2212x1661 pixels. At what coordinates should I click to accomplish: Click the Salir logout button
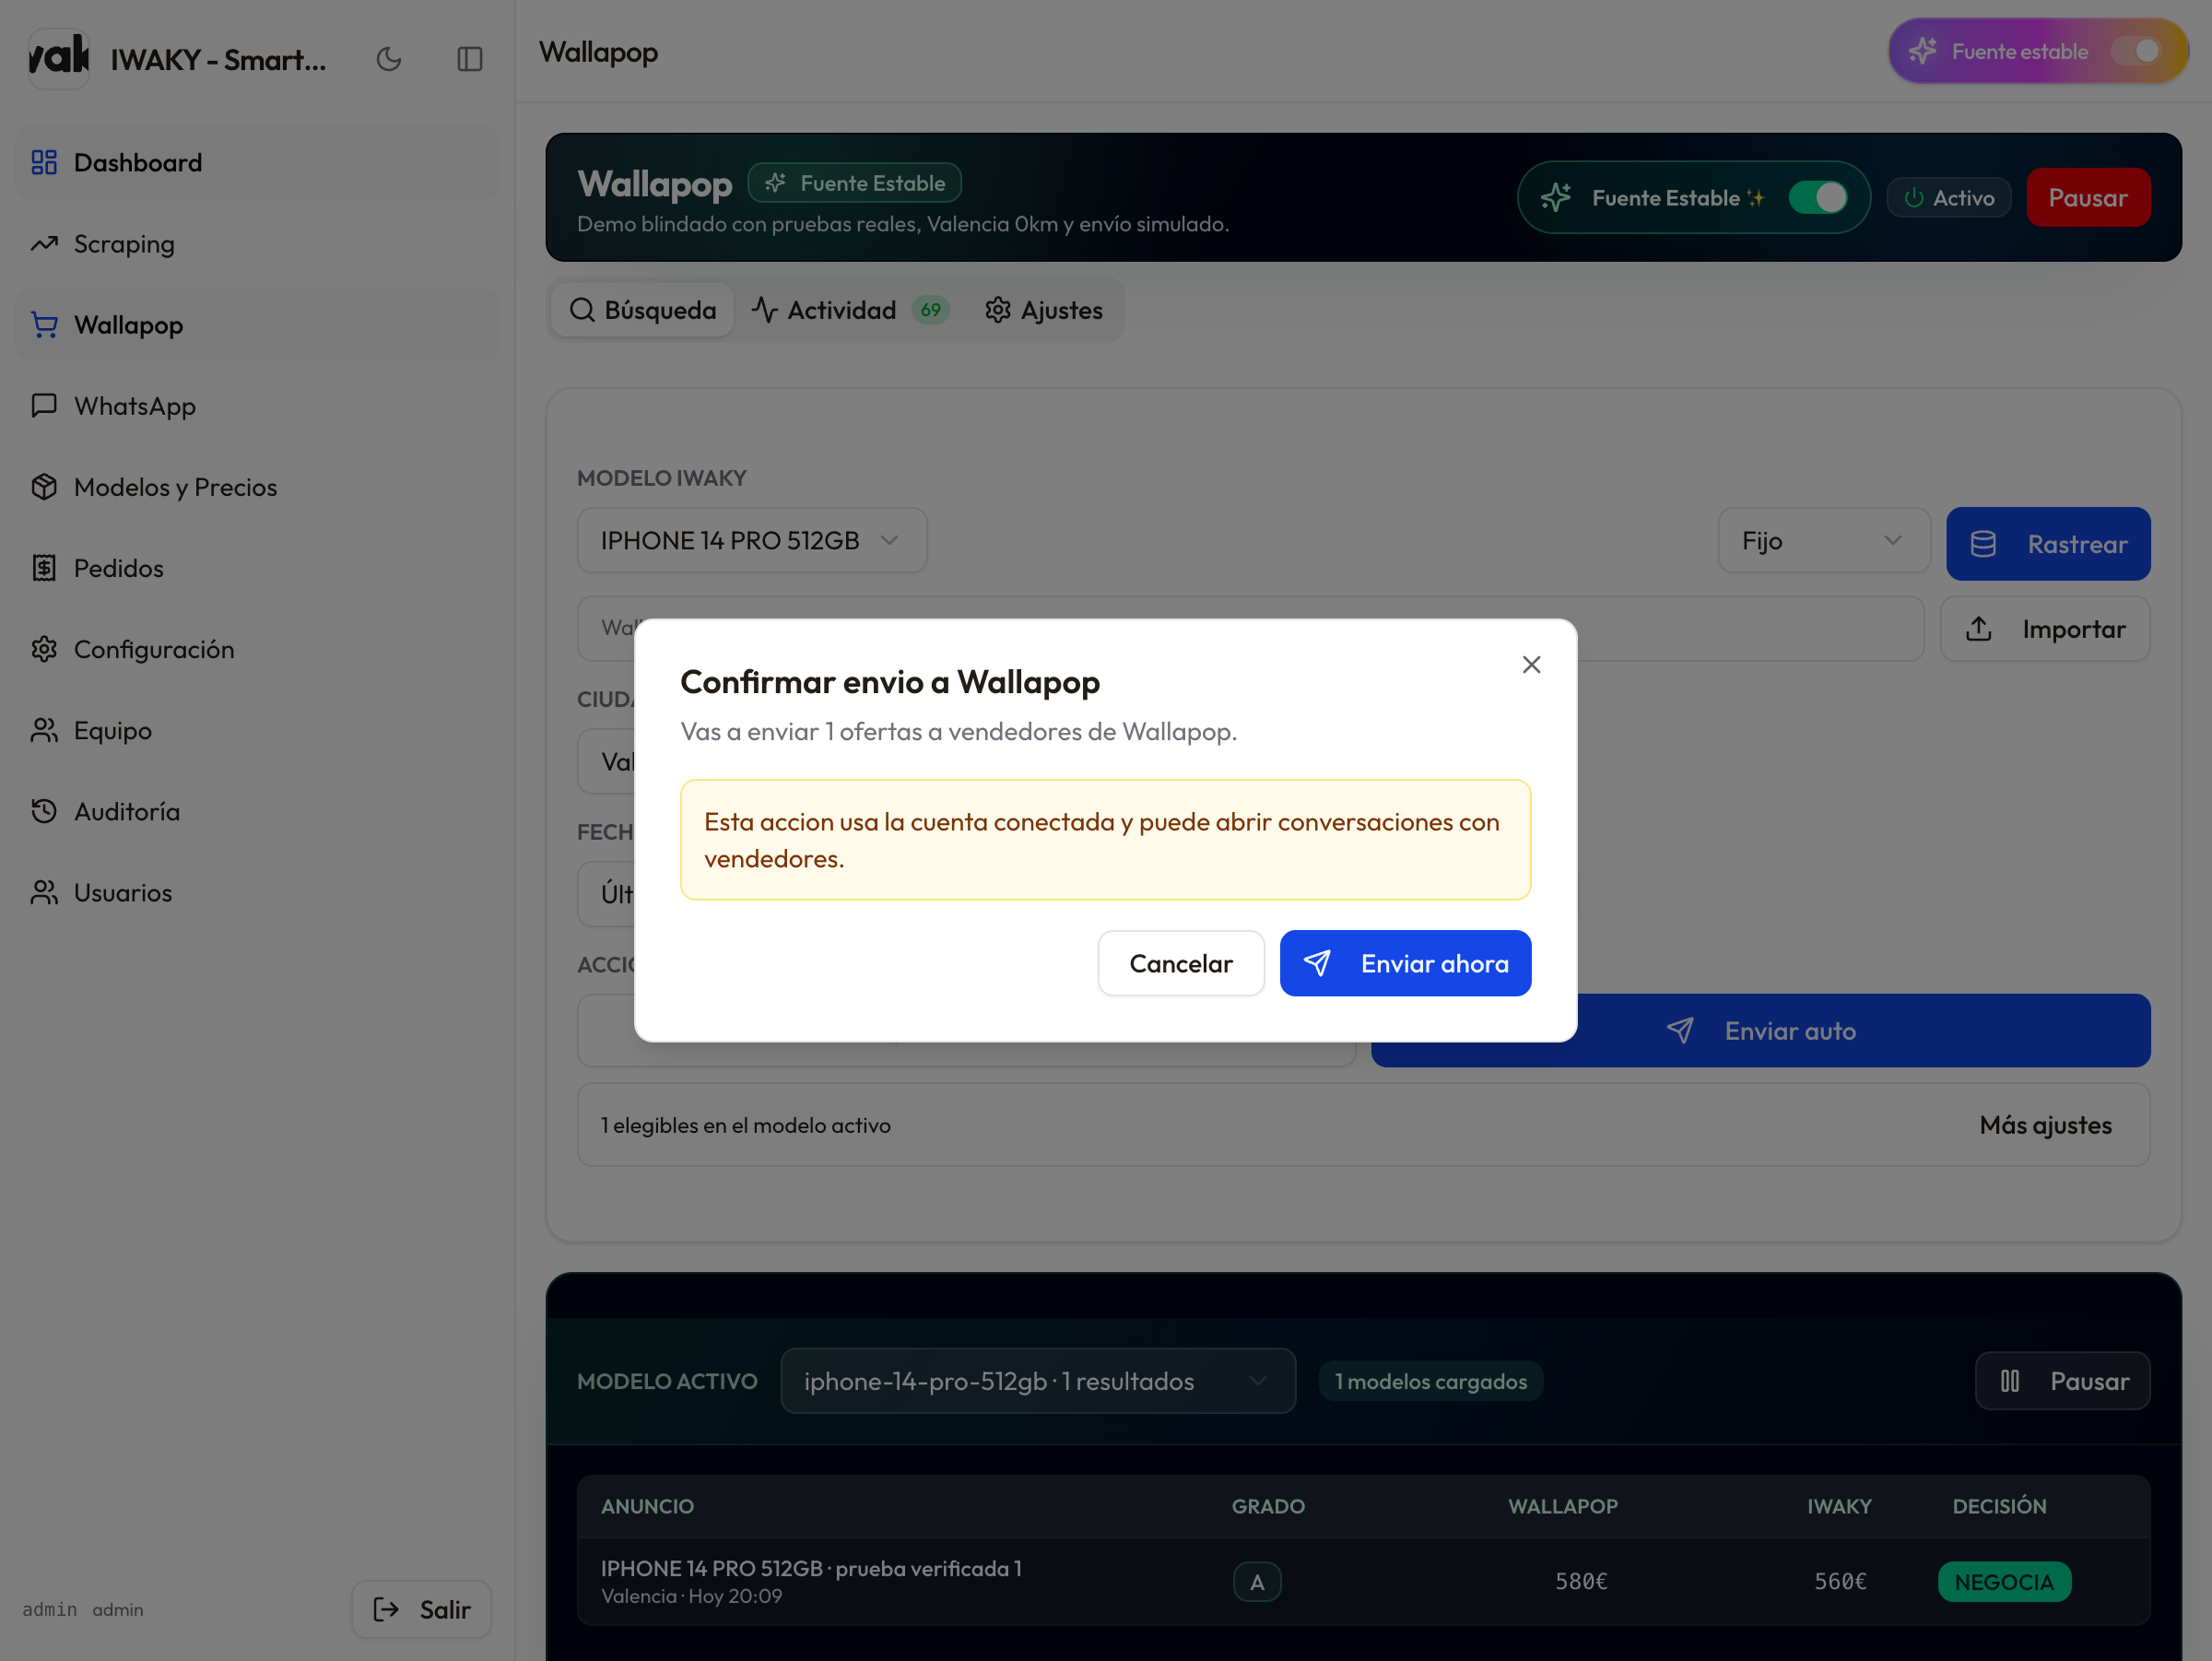pos(421,1608)
